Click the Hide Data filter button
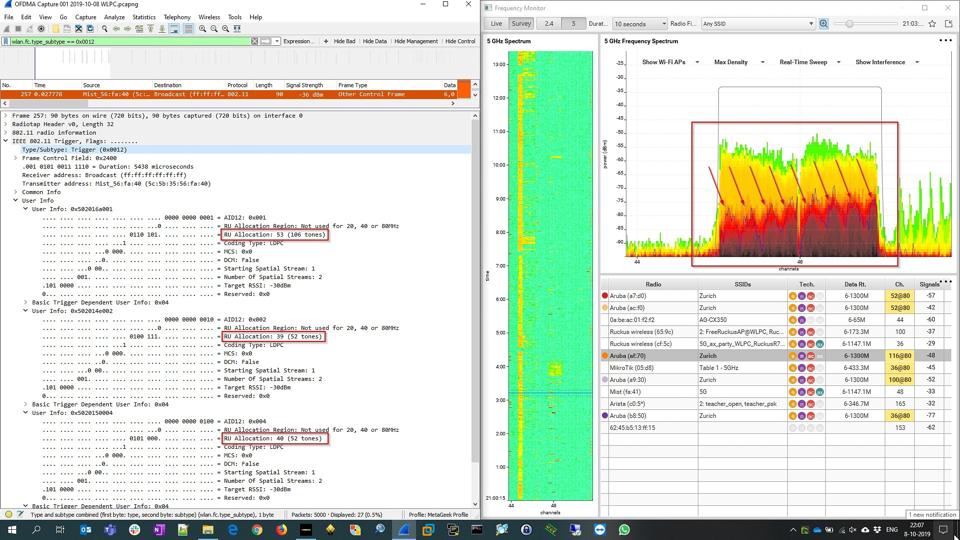The width and height of the screenshot is (960, 540). [375, 41]
